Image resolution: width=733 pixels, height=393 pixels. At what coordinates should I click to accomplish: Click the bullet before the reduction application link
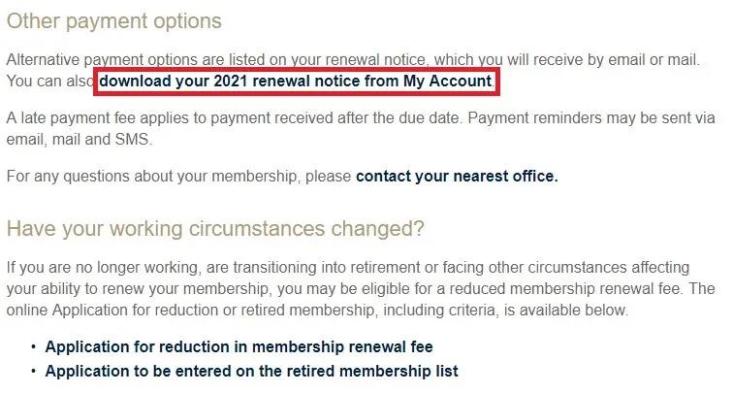(33, 347)
